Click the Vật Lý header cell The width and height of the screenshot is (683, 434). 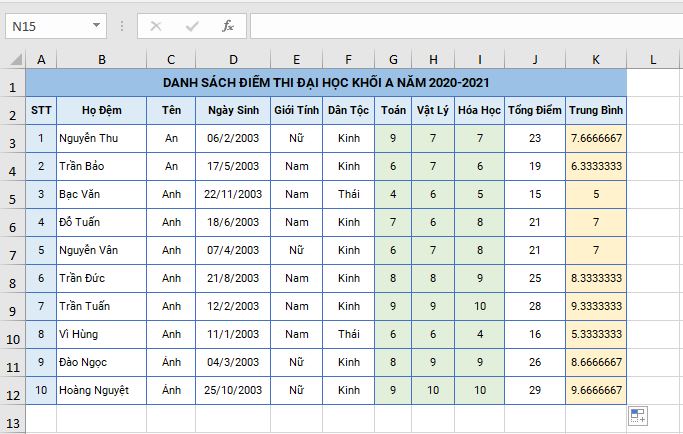coord(433,110)
